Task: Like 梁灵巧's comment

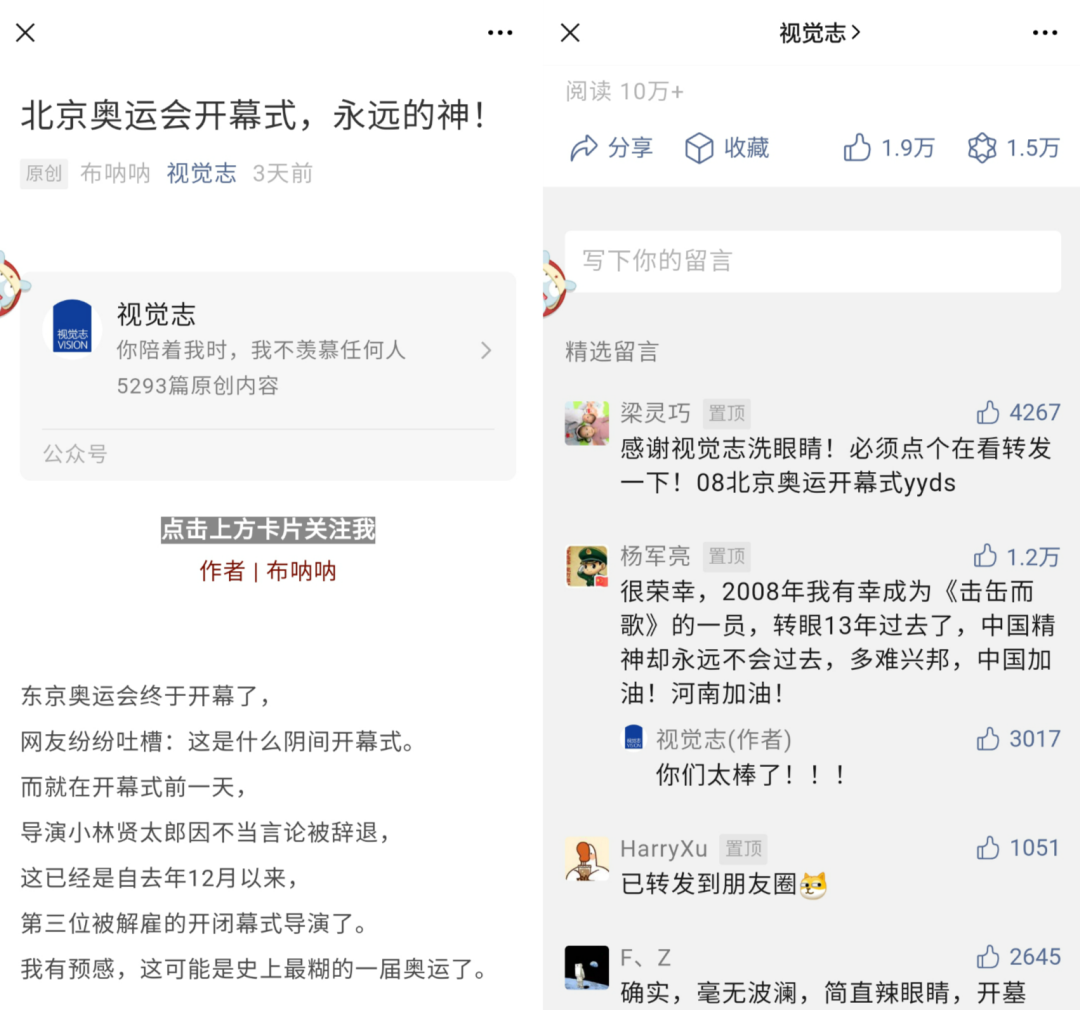Action: pyautogui.click(x=988, y=412)
